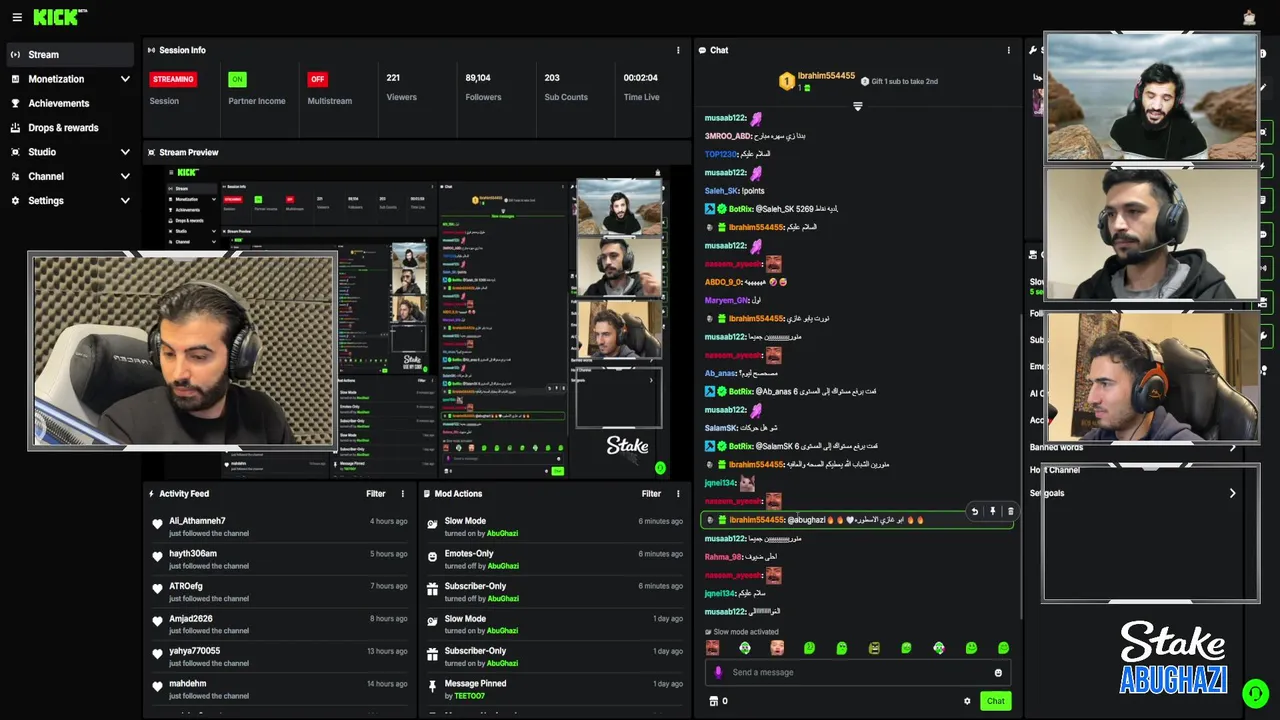Click heart icon beside Ali_Athamneh7 follow
The height and width of the screenshot is (720, 1280).
157,524
